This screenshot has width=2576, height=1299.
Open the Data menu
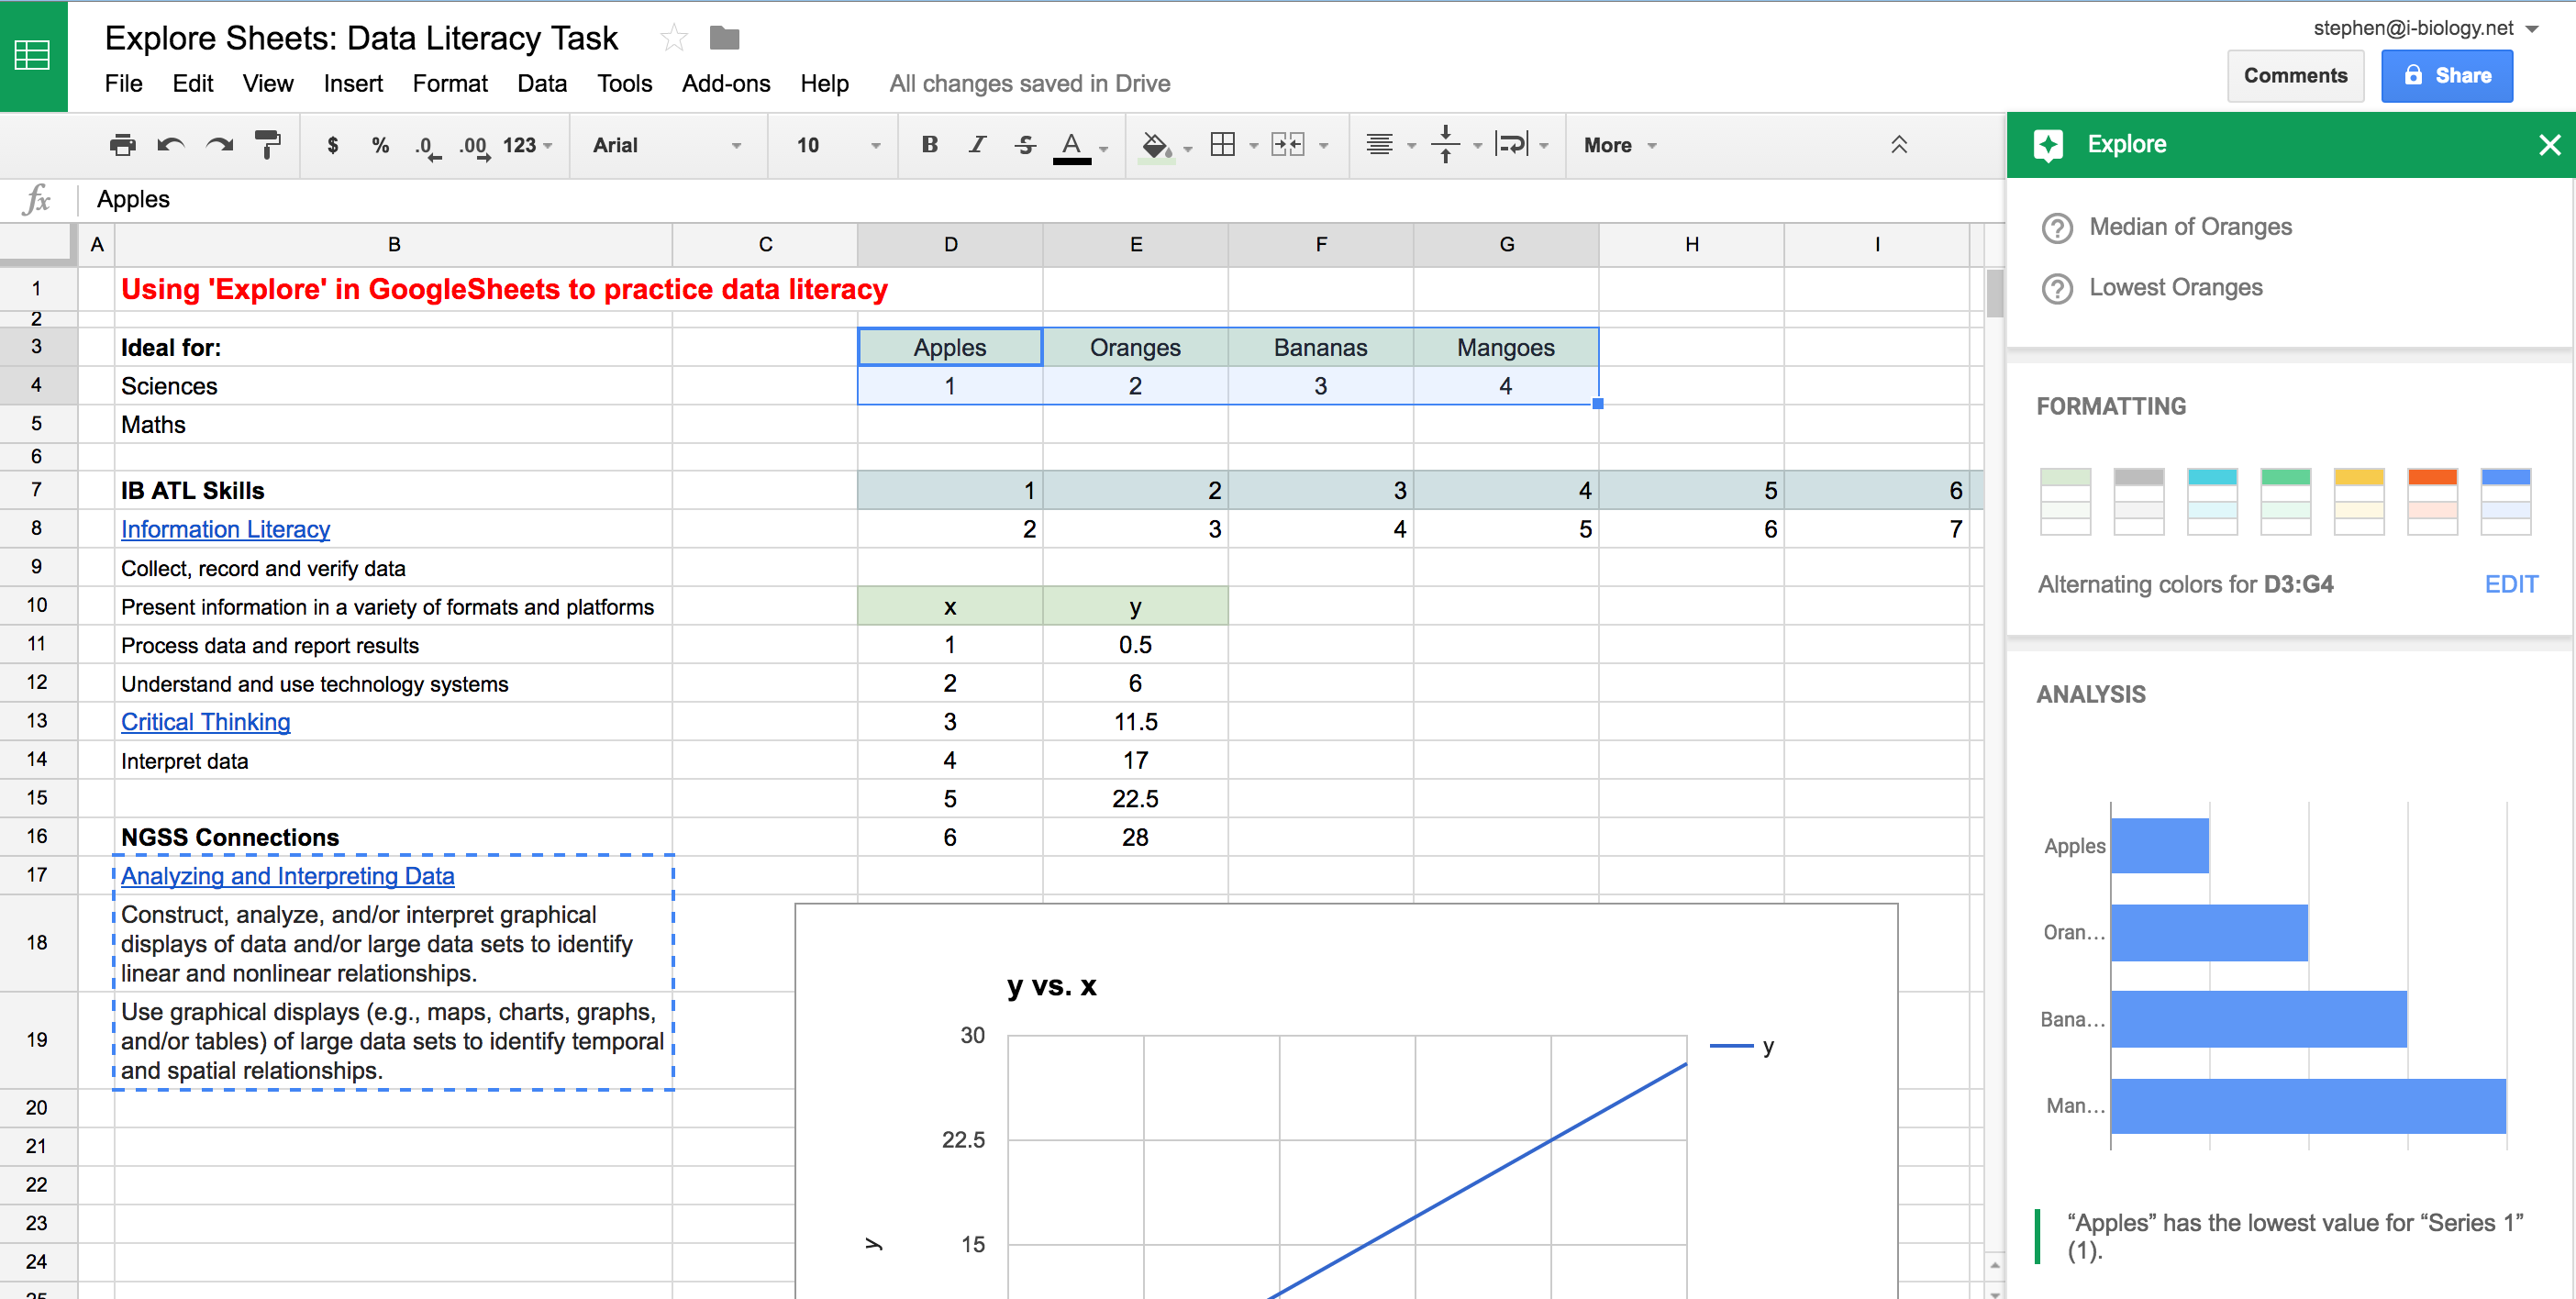(542, 83)
